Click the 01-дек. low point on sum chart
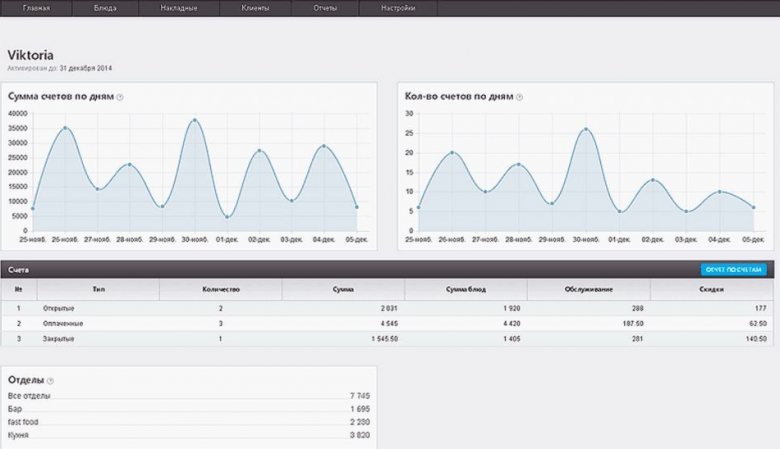 tap(227, 217)
